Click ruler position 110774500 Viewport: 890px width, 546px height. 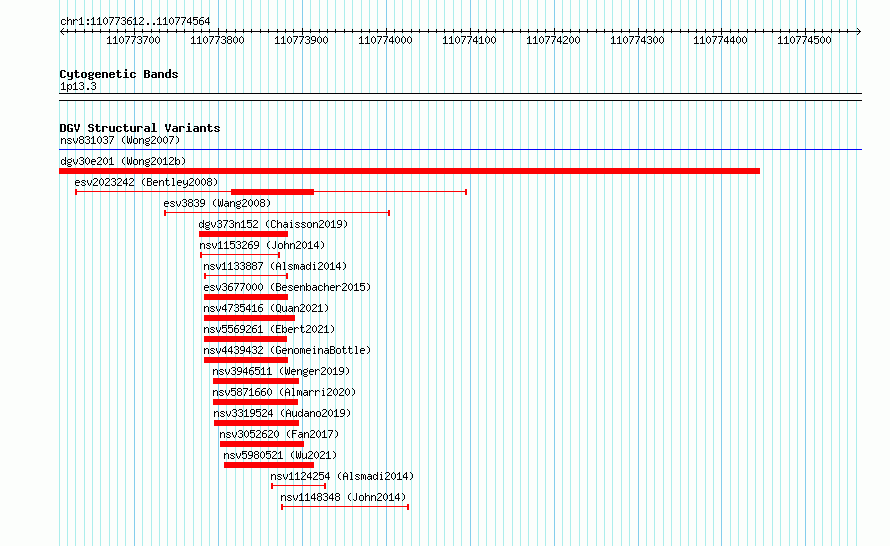point(804,40)
